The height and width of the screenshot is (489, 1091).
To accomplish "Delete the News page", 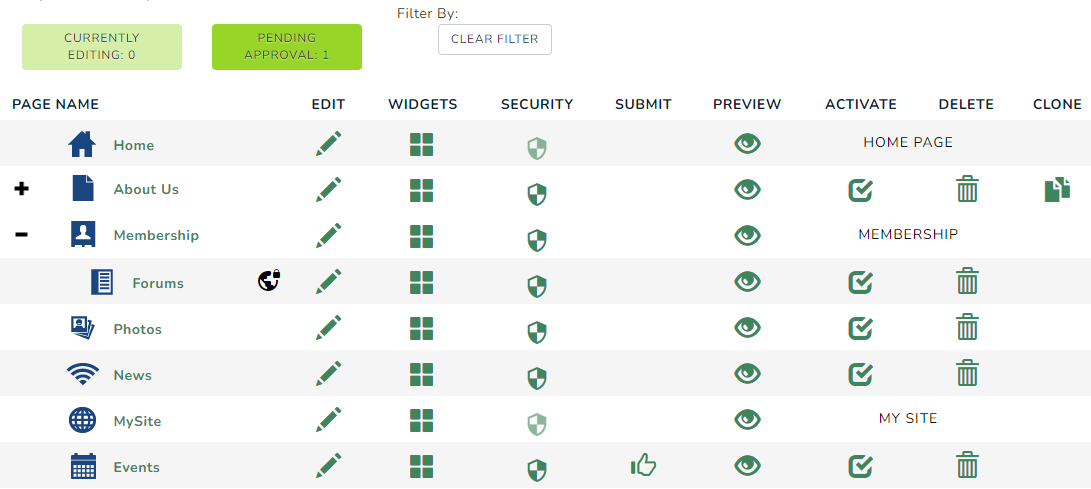I will 967,374.
